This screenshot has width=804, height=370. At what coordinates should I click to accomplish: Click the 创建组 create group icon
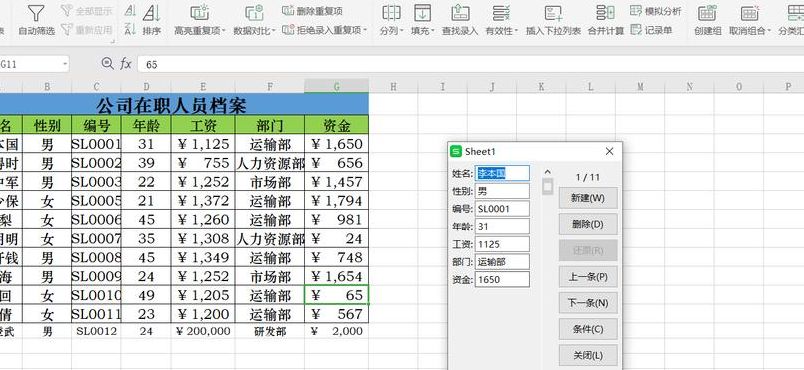click(708, 12)
